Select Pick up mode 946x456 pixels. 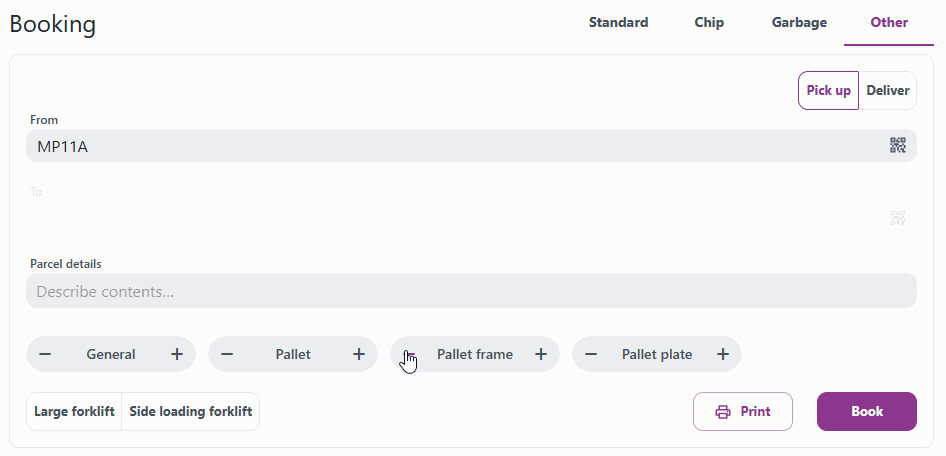pos(828,90)
